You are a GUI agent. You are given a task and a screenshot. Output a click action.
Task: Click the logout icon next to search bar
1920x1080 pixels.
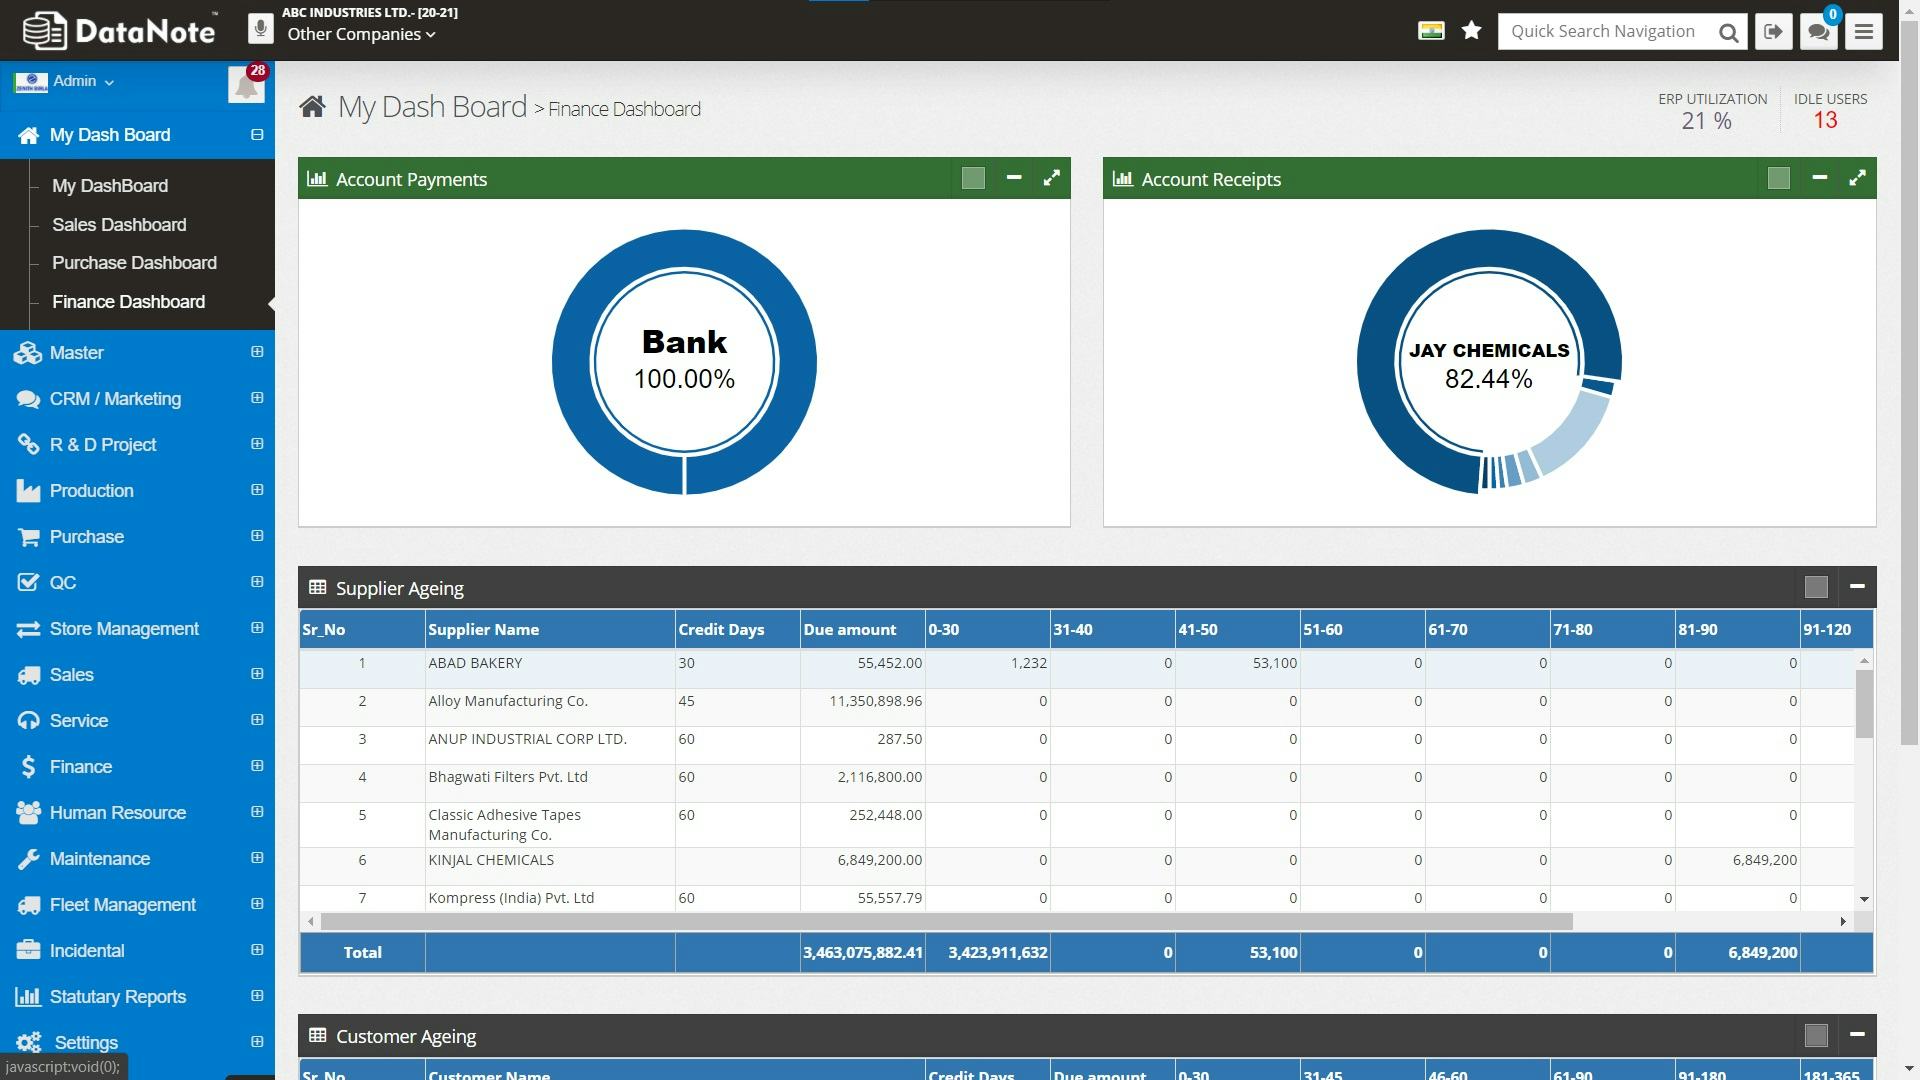(x=1773, y=31)
